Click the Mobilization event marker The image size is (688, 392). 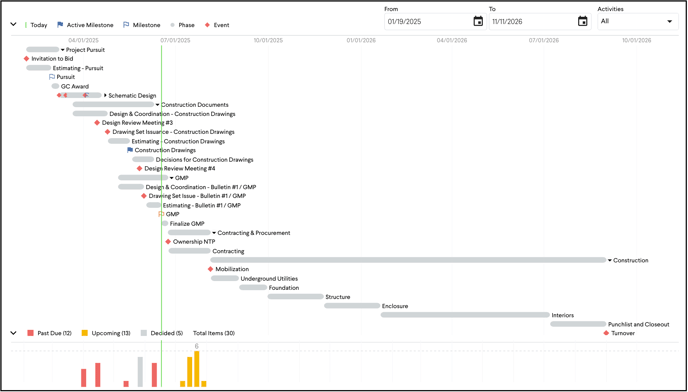tap(211, 269)
